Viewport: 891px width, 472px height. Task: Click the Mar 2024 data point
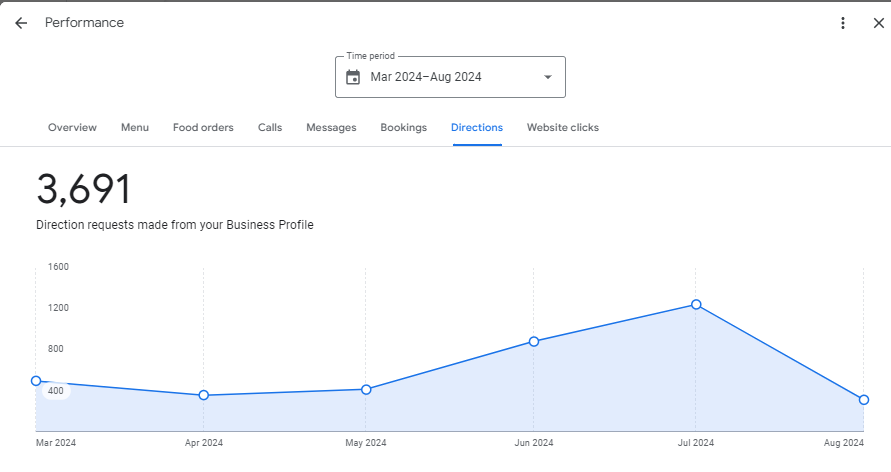37,381
